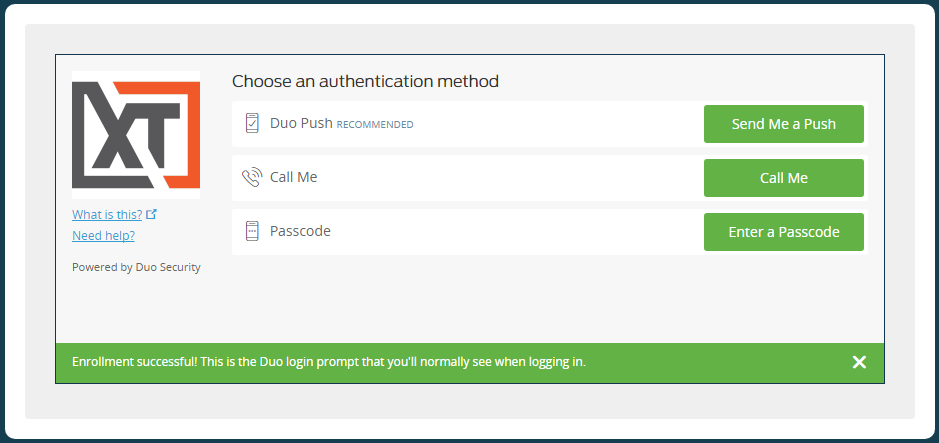939x443 pixels.
Task: Click the Call Me method label text
Action: [x=293, y=177]
